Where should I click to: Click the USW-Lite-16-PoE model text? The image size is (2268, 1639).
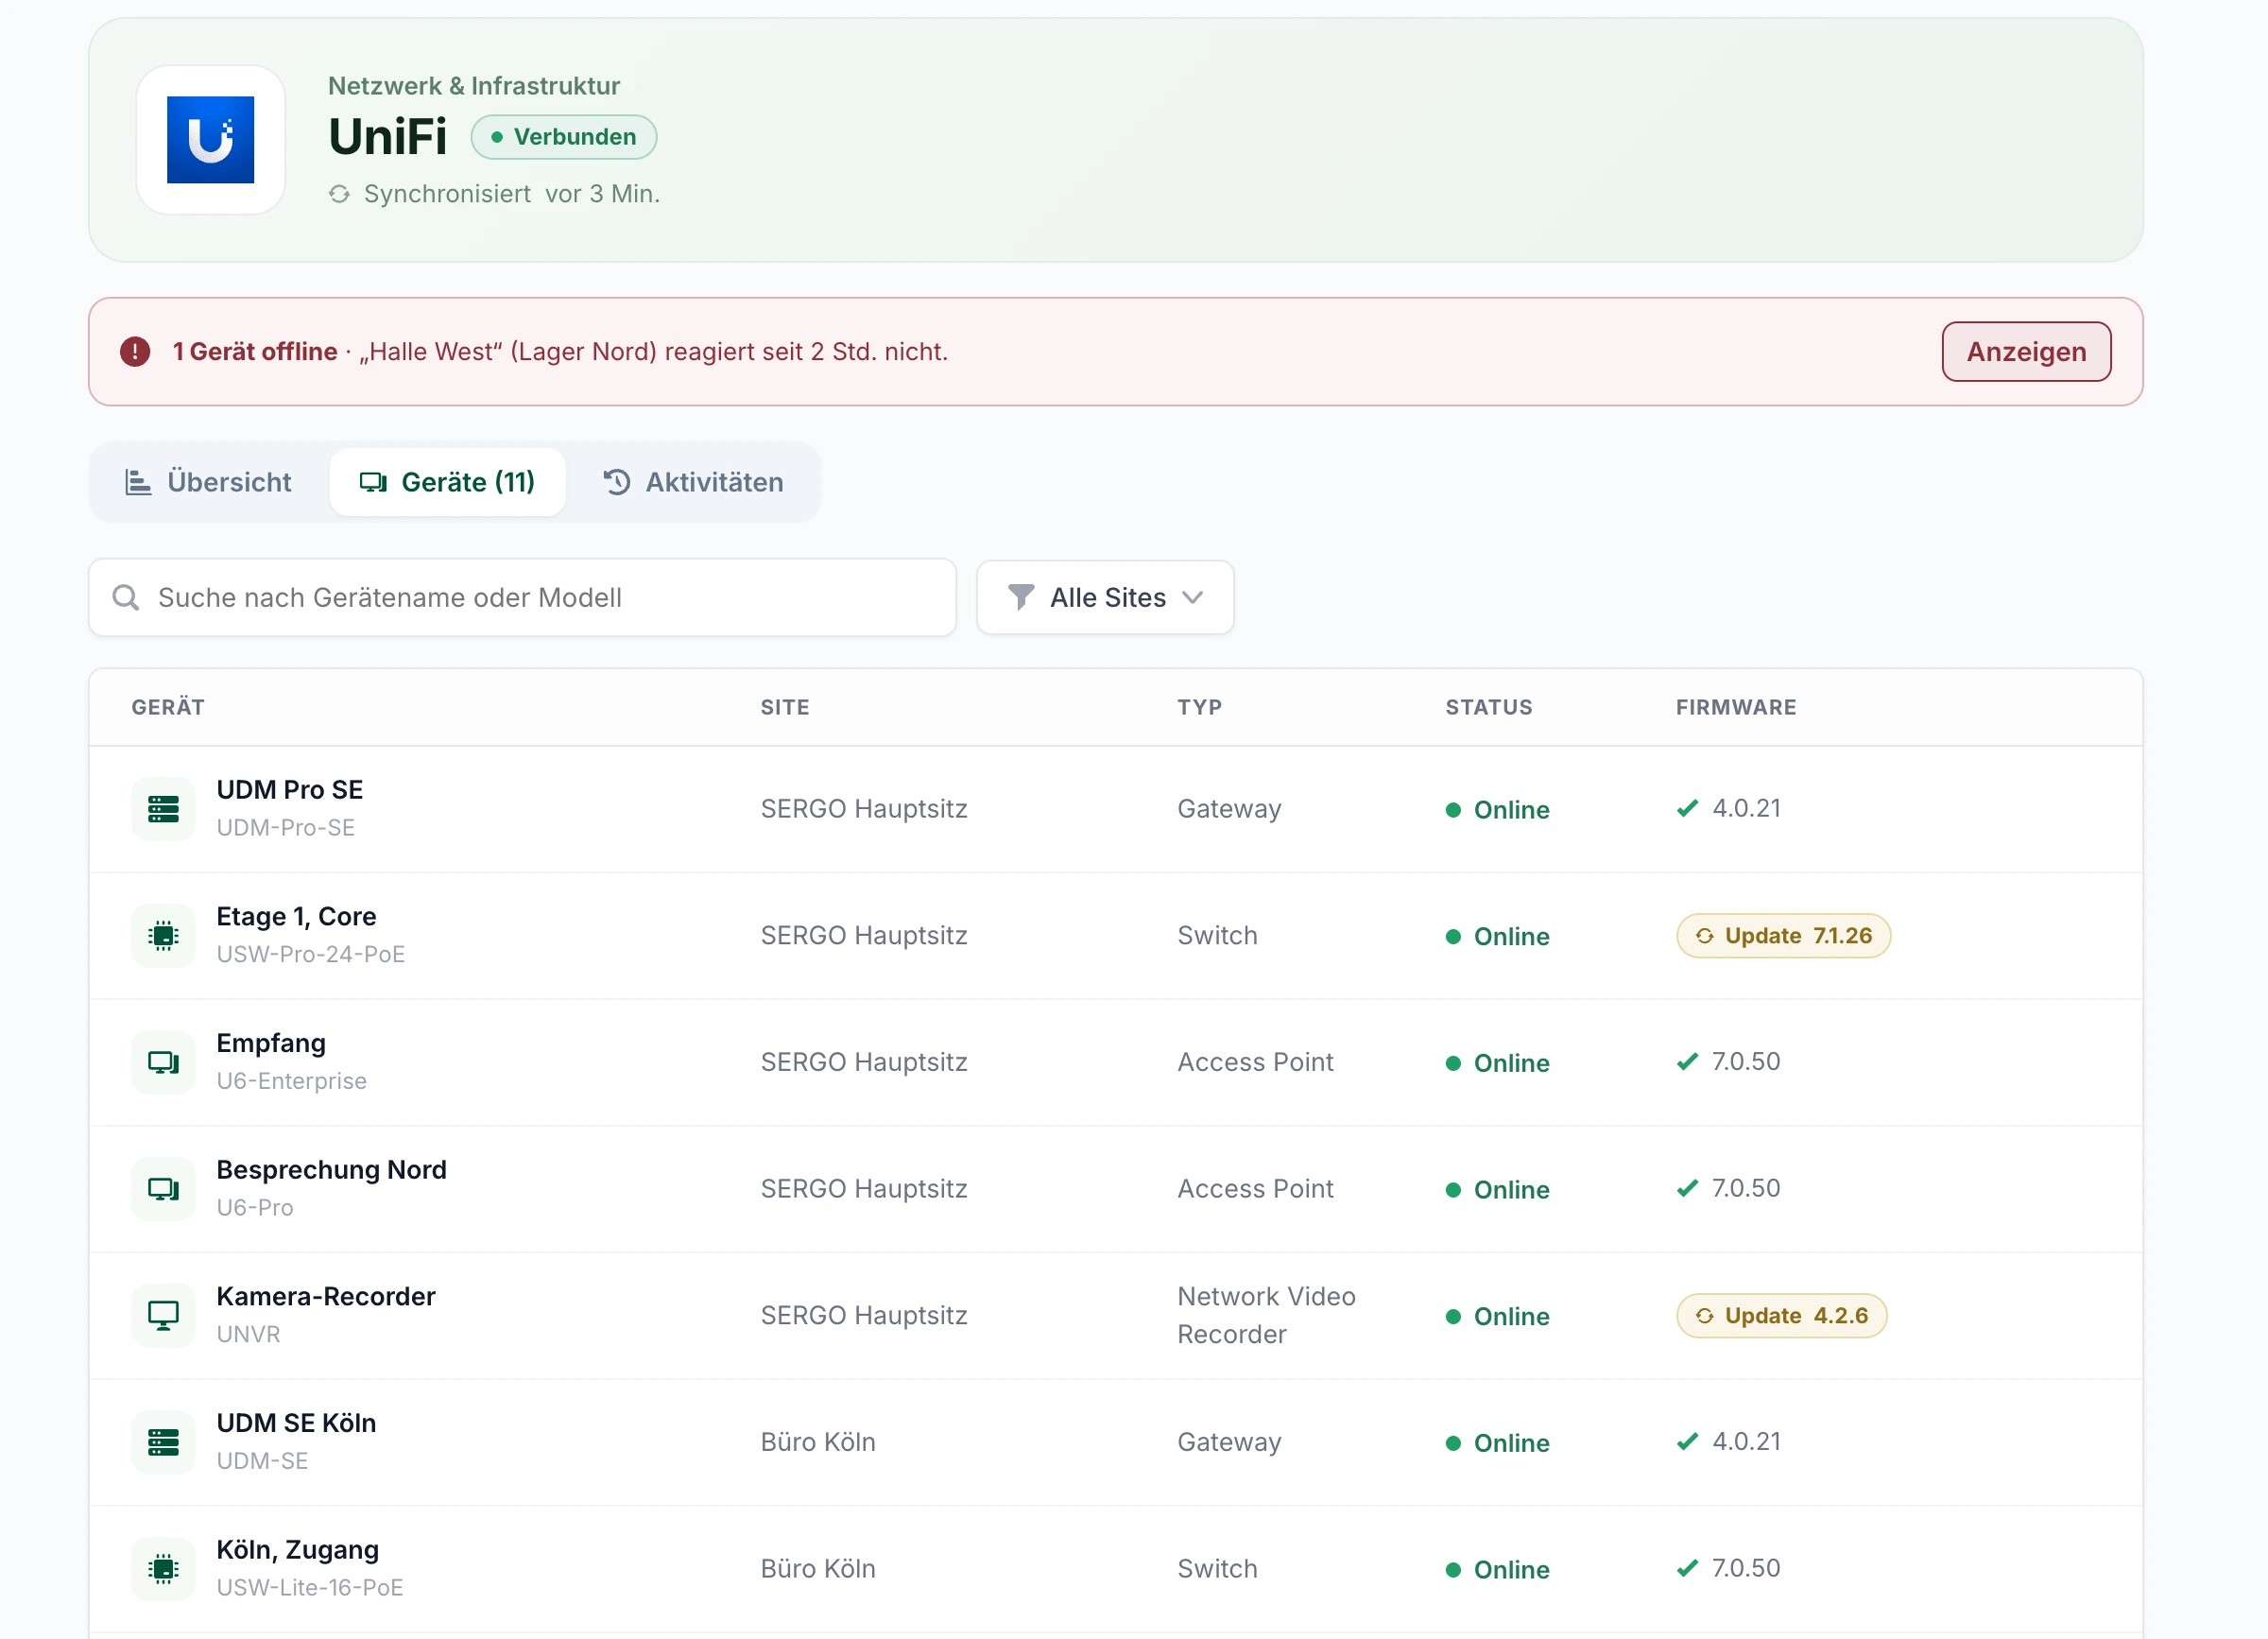(310, 1588)
